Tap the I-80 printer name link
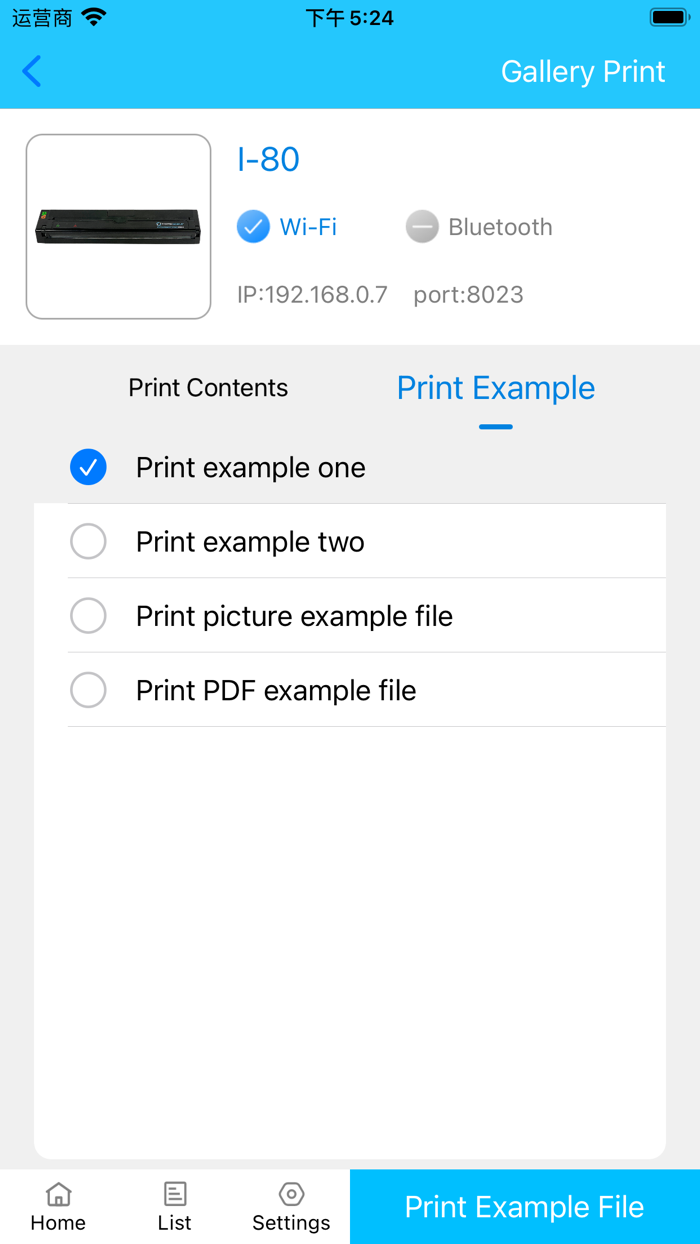700x1244 pixels. point(269,158)
